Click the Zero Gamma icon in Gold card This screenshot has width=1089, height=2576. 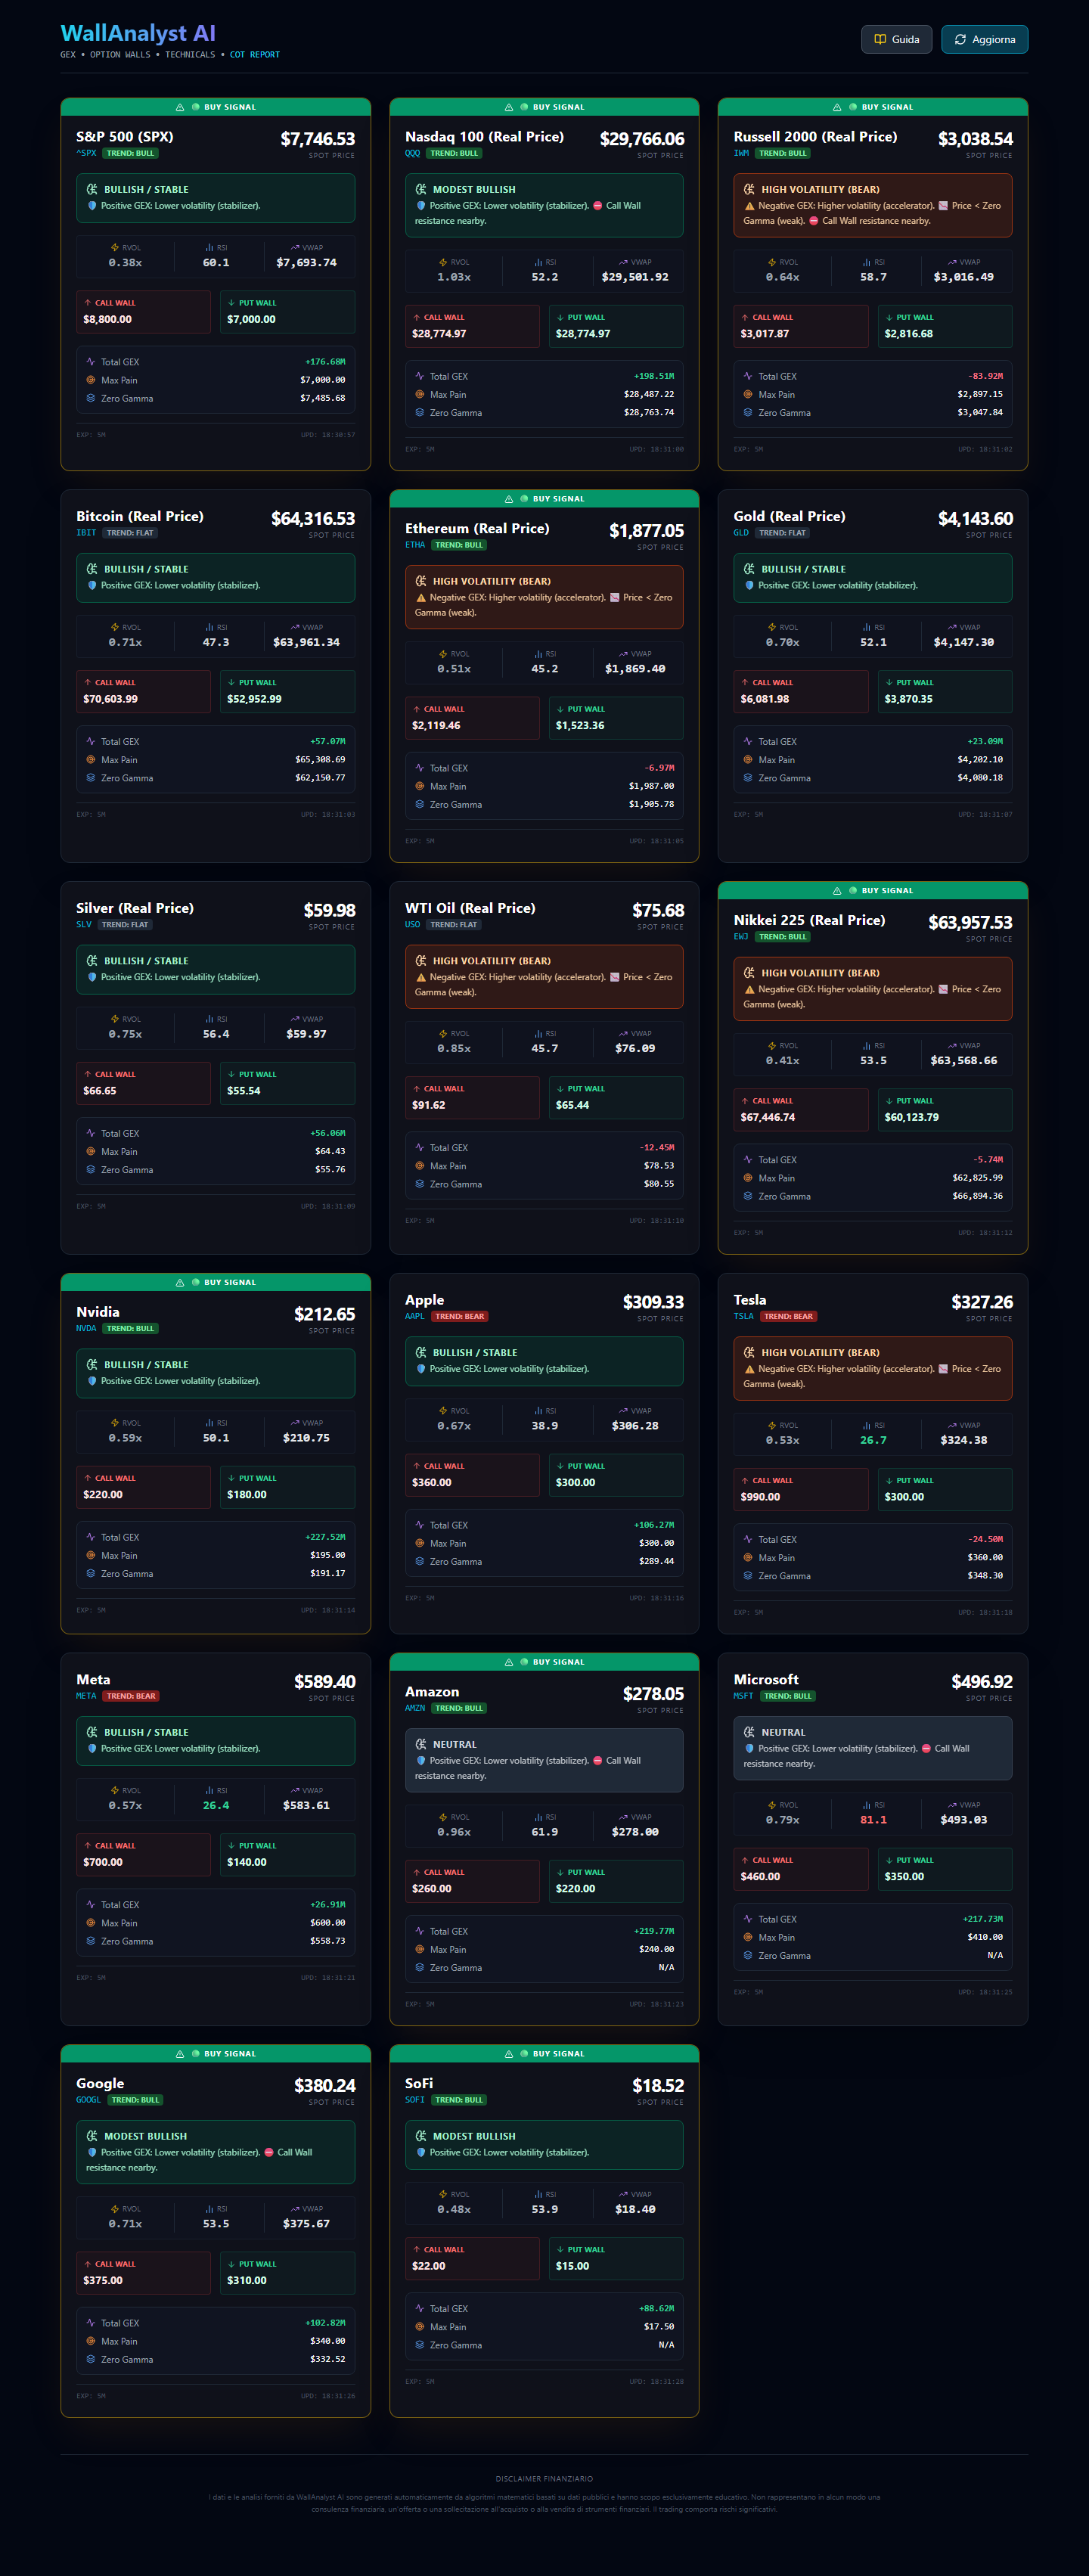(748, 778)
